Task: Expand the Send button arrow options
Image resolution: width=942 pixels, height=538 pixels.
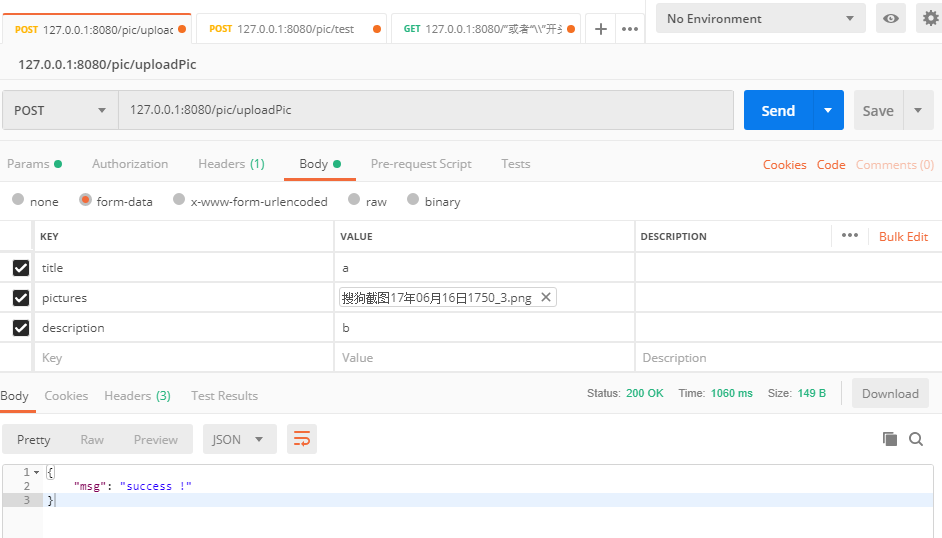Action: coord(828,110)
